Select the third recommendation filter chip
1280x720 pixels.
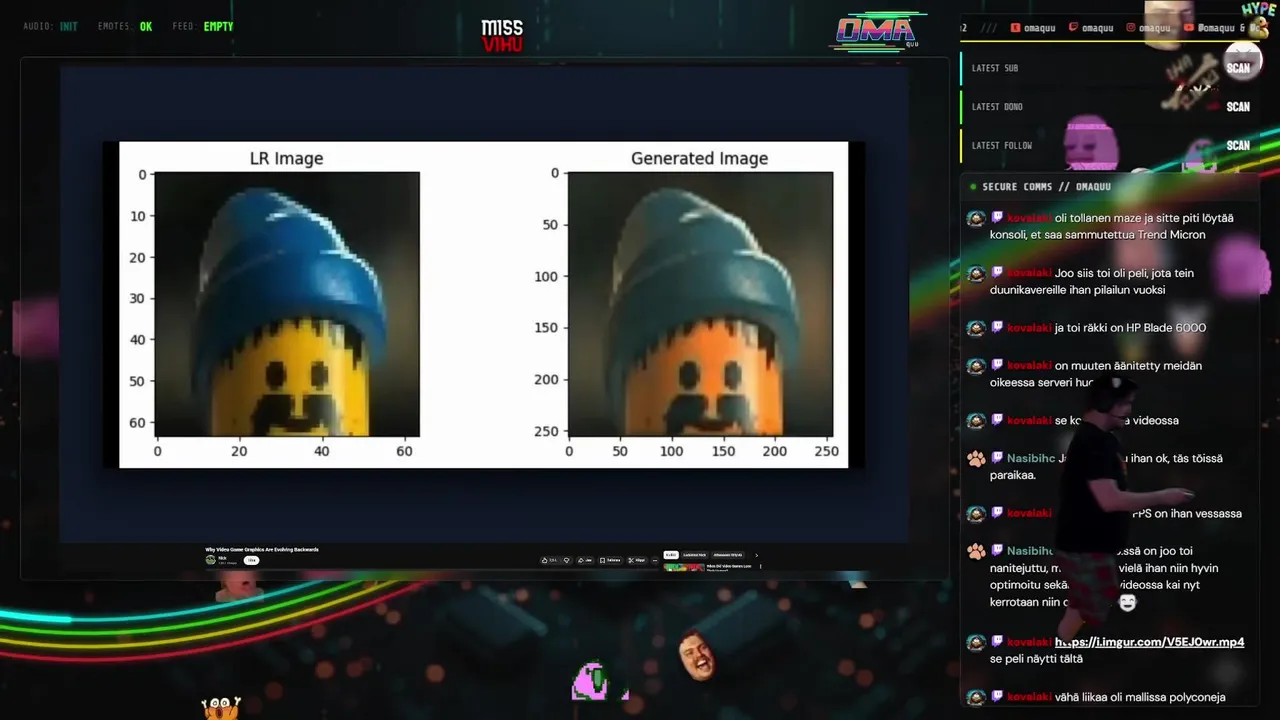pyautogui.click(x=728, y=555)
